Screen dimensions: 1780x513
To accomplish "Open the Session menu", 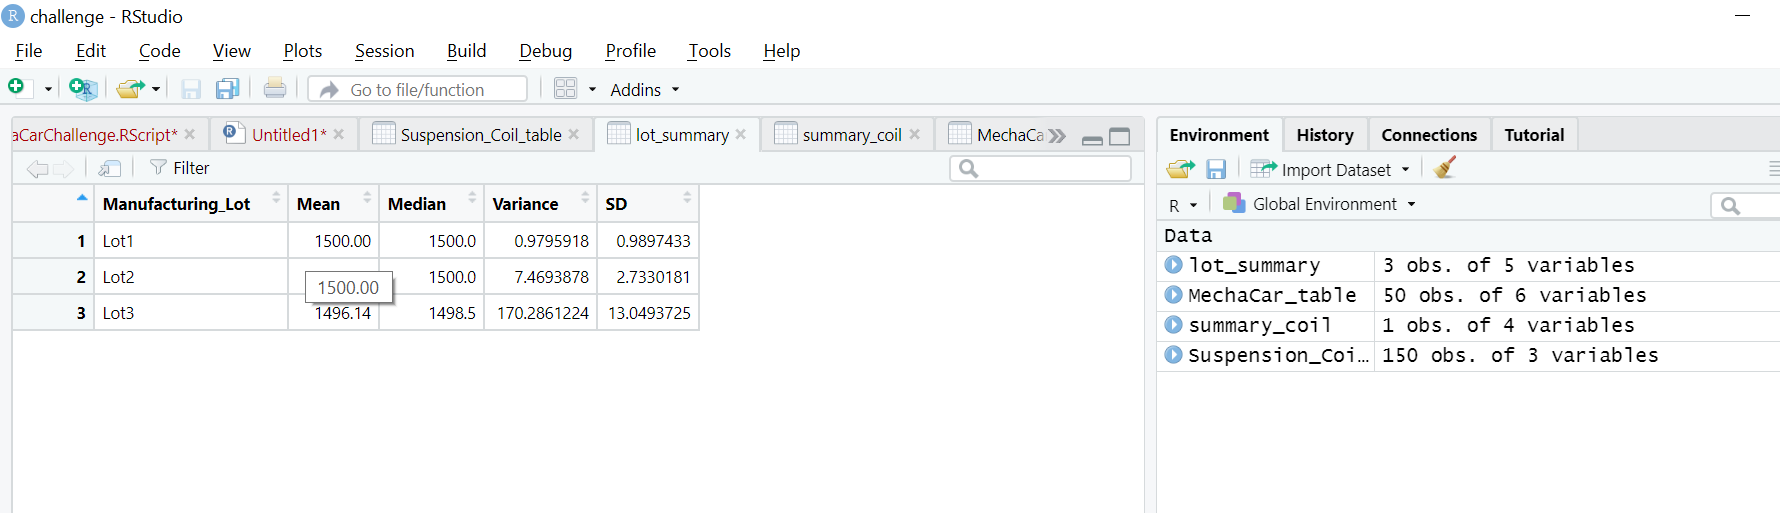I will click(x=384, y=51).
